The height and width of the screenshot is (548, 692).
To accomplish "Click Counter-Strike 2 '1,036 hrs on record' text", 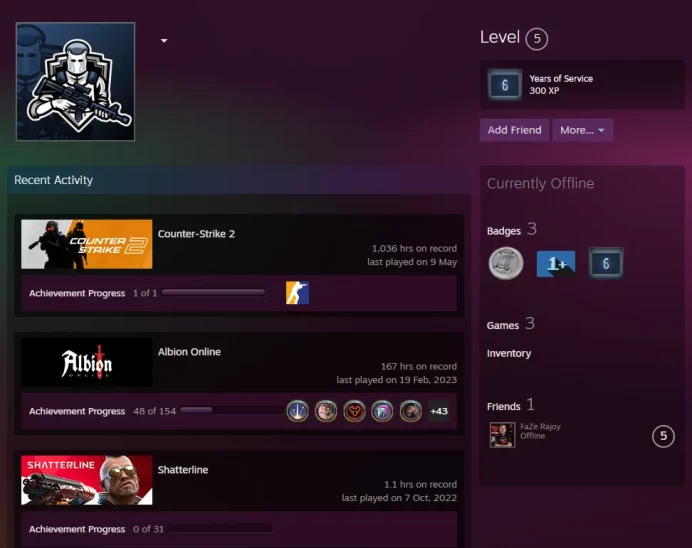I will coord(414,248).
